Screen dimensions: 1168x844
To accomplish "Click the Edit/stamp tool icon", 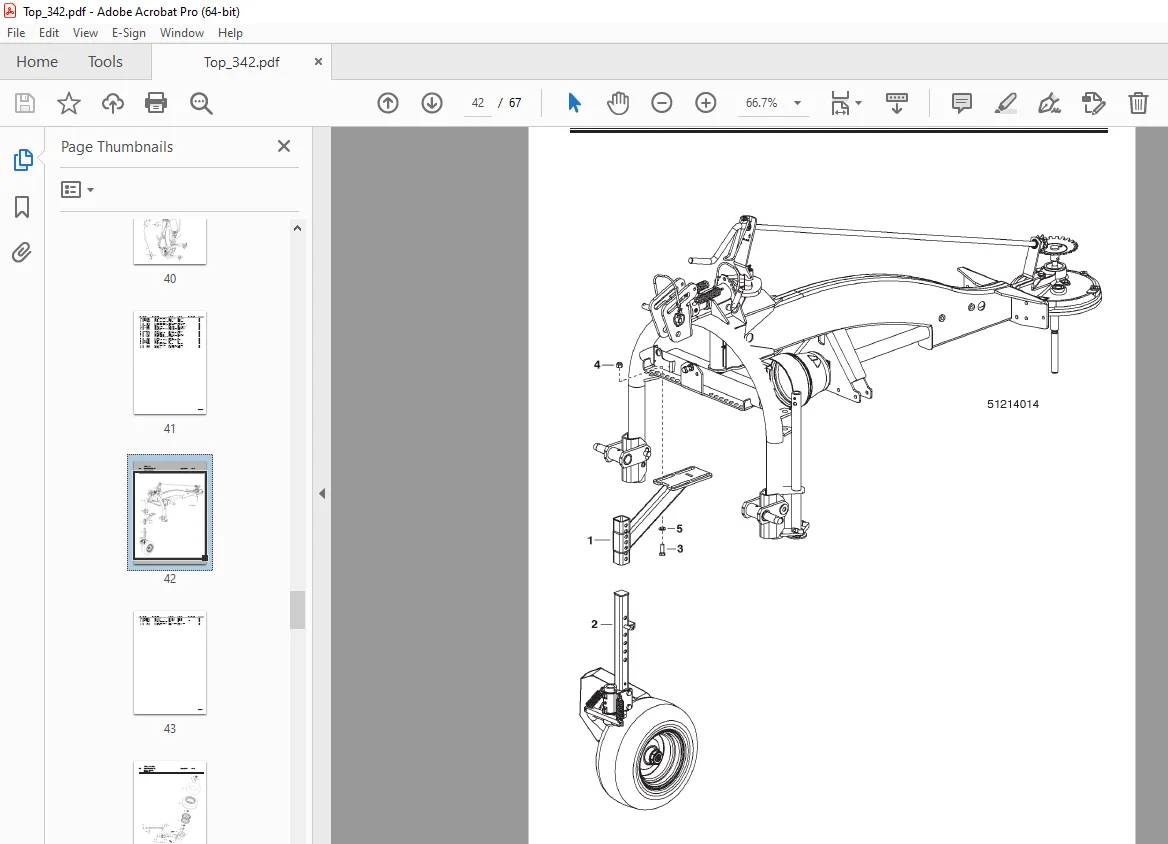I will point(1094,103).
